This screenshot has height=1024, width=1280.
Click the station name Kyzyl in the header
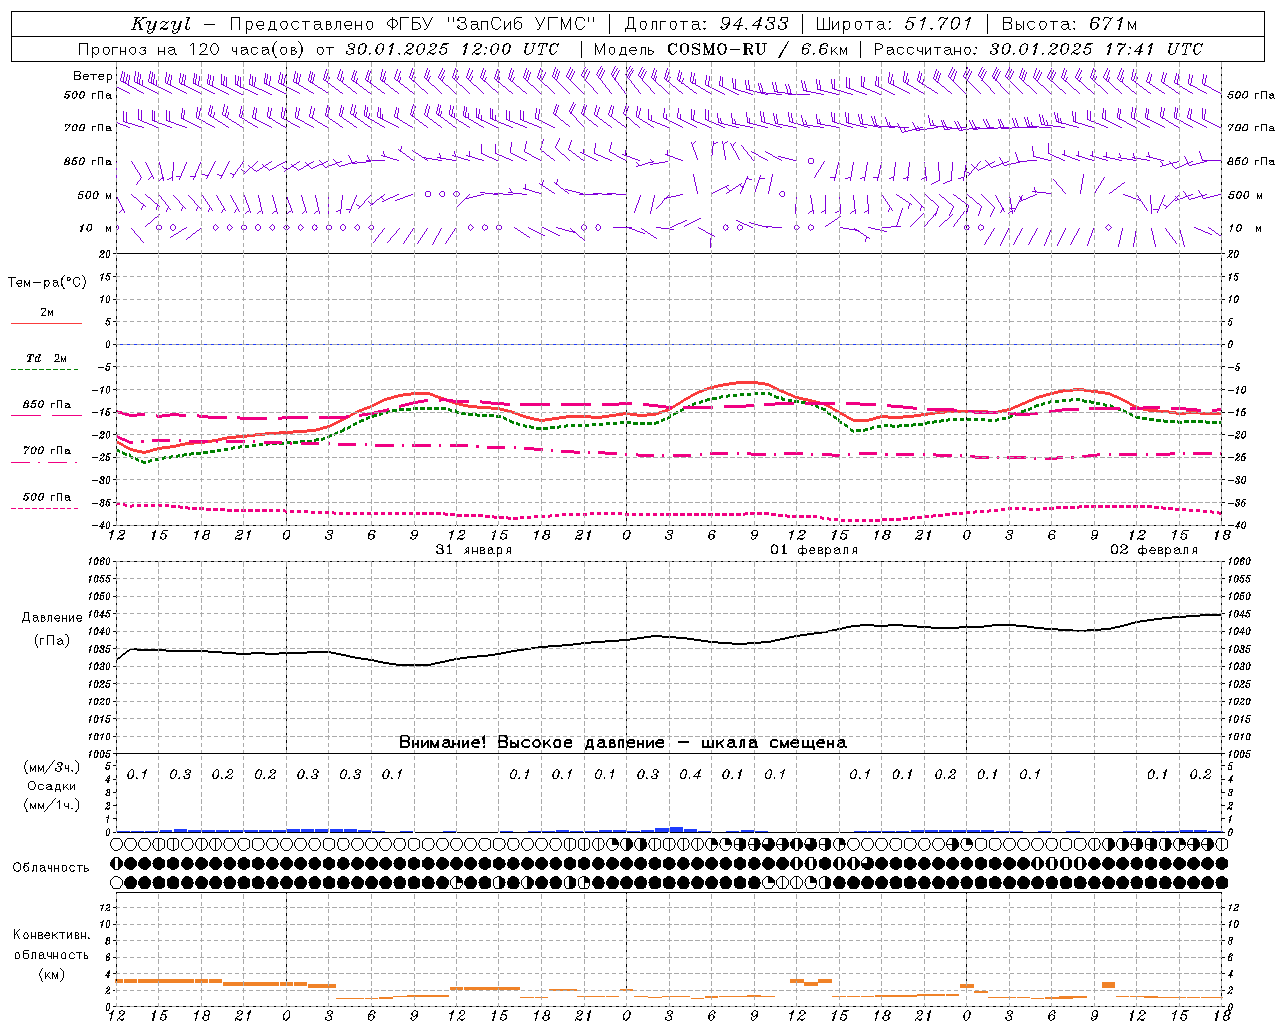coord(160,24)
